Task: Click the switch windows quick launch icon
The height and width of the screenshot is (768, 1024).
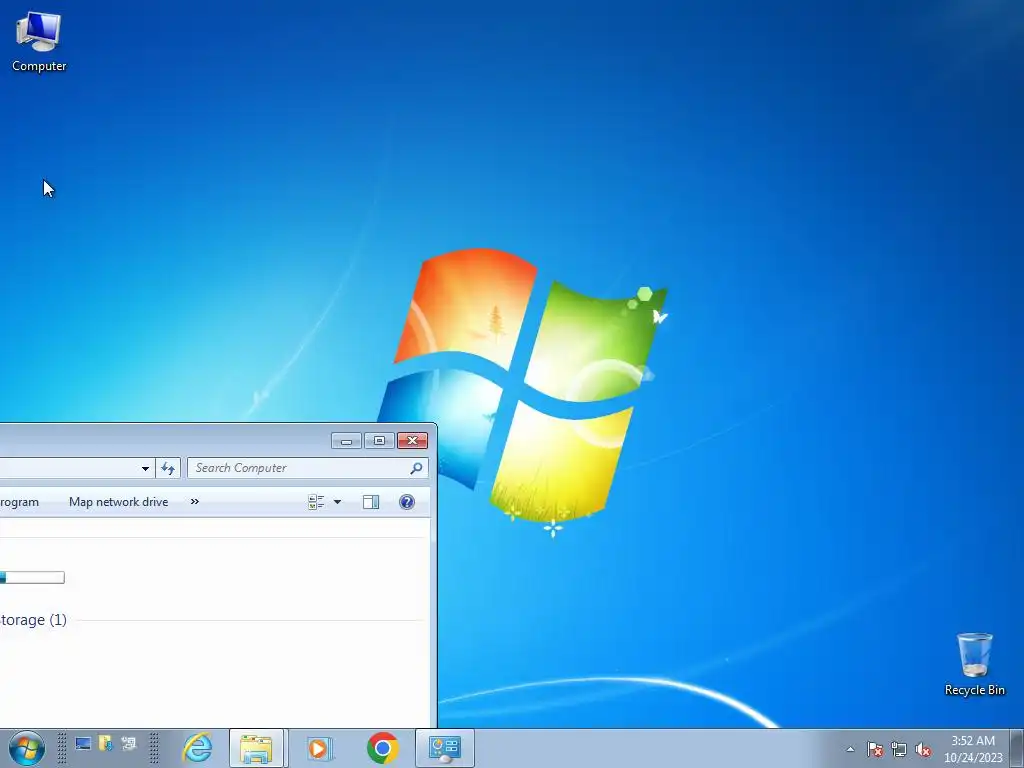Action: tap(129, 744)
